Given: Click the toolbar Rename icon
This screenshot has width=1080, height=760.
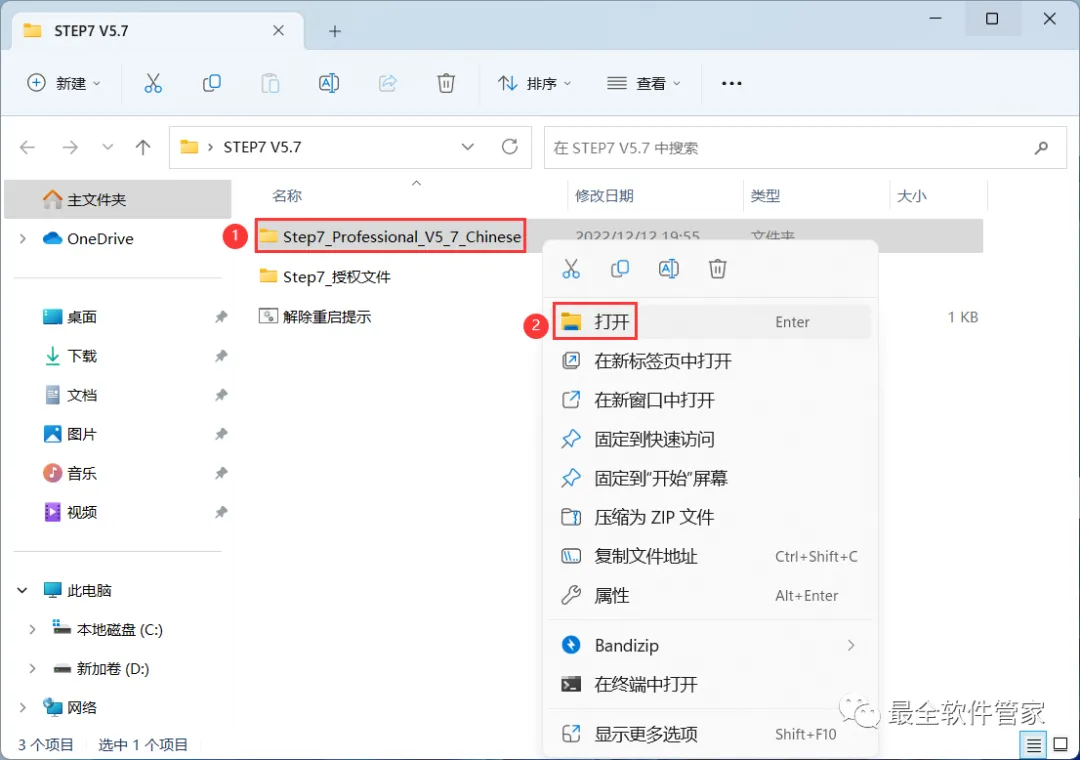Looking at the screenshot, I should pos(329,83).
